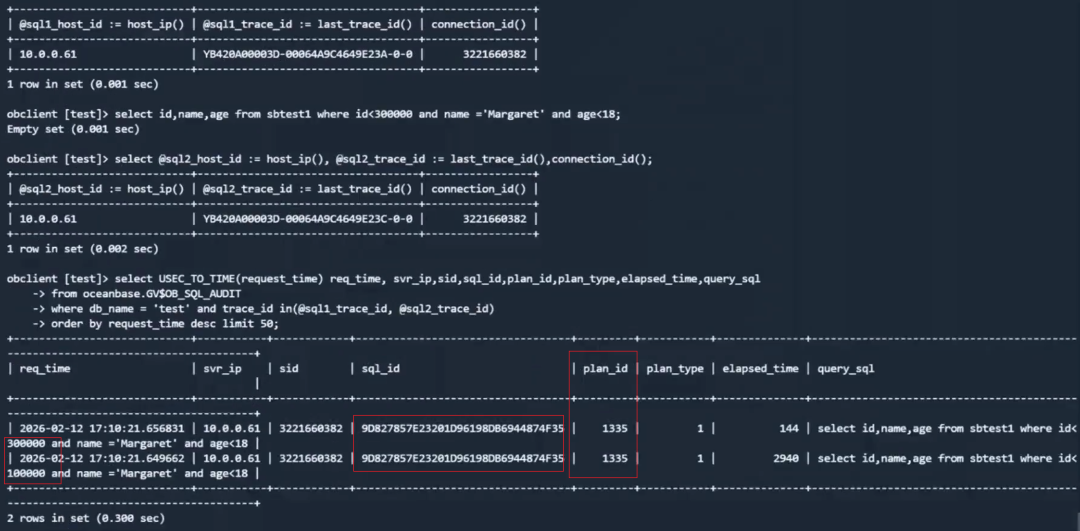This screenshot has width=1080, height=531.
Task: Click host IP 10.0.0.61 under @sql2_host_id
Action: point(48,219)
